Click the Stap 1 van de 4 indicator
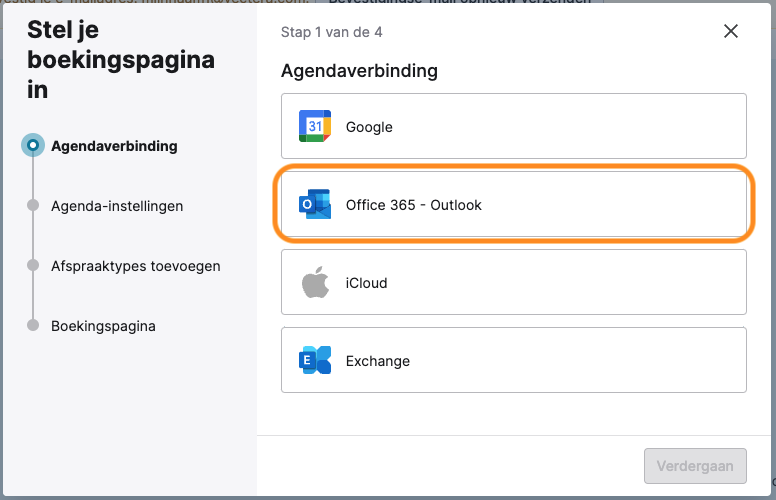This screenshot has height=500, width=776. point(332,32)
